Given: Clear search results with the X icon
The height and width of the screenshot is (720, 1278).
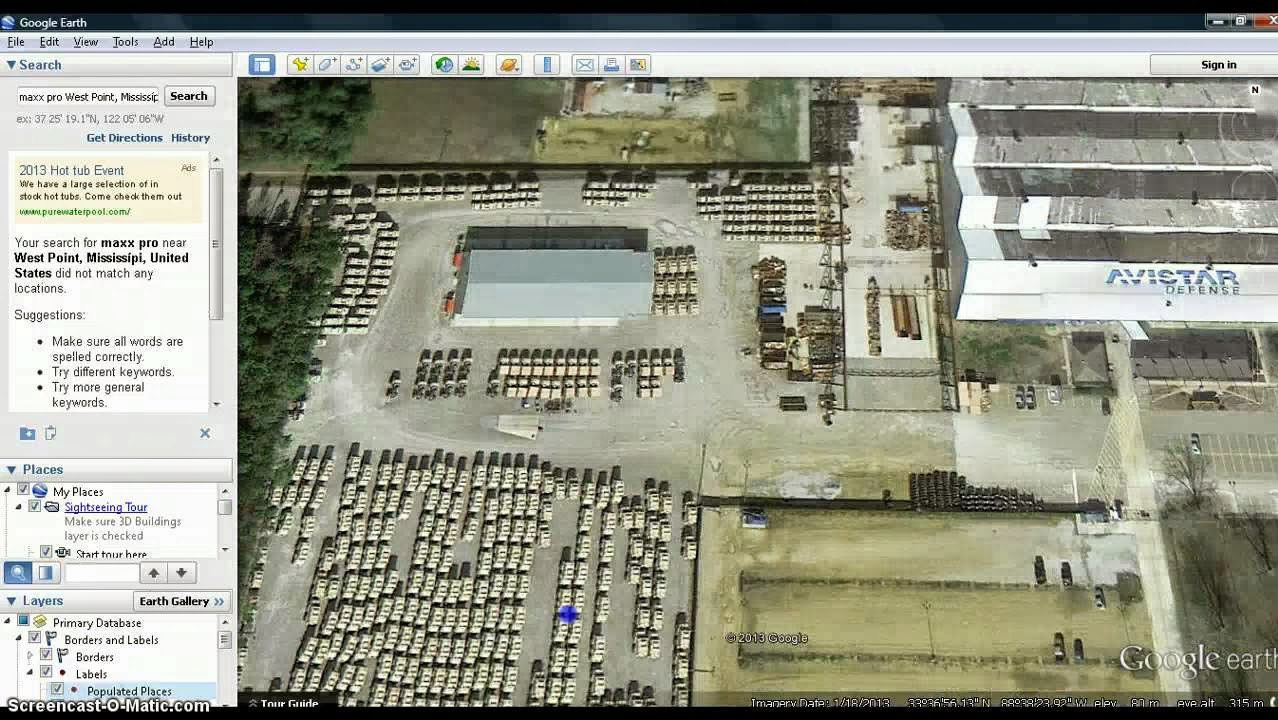Looking at the screenshot, I should click(205, 433).
